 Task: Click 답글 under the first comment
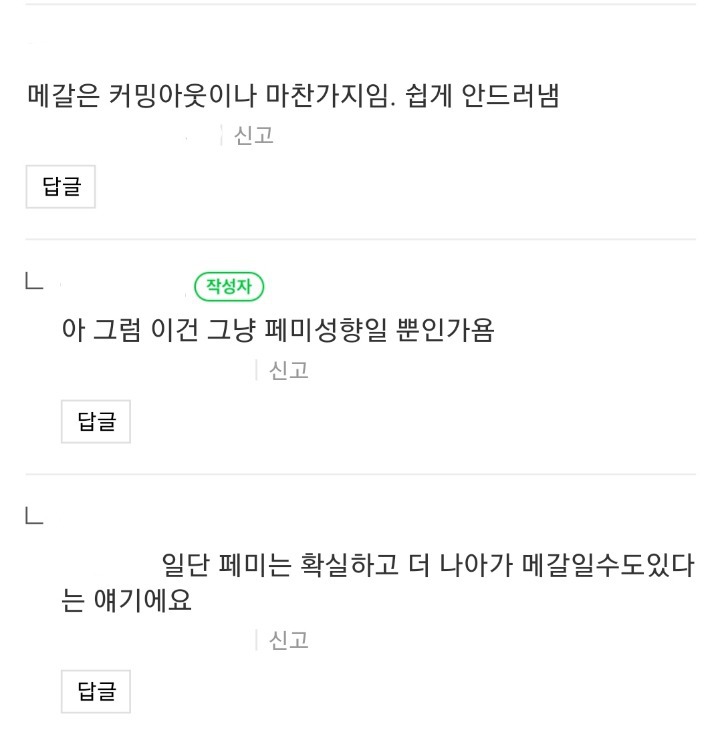(60, 187)
